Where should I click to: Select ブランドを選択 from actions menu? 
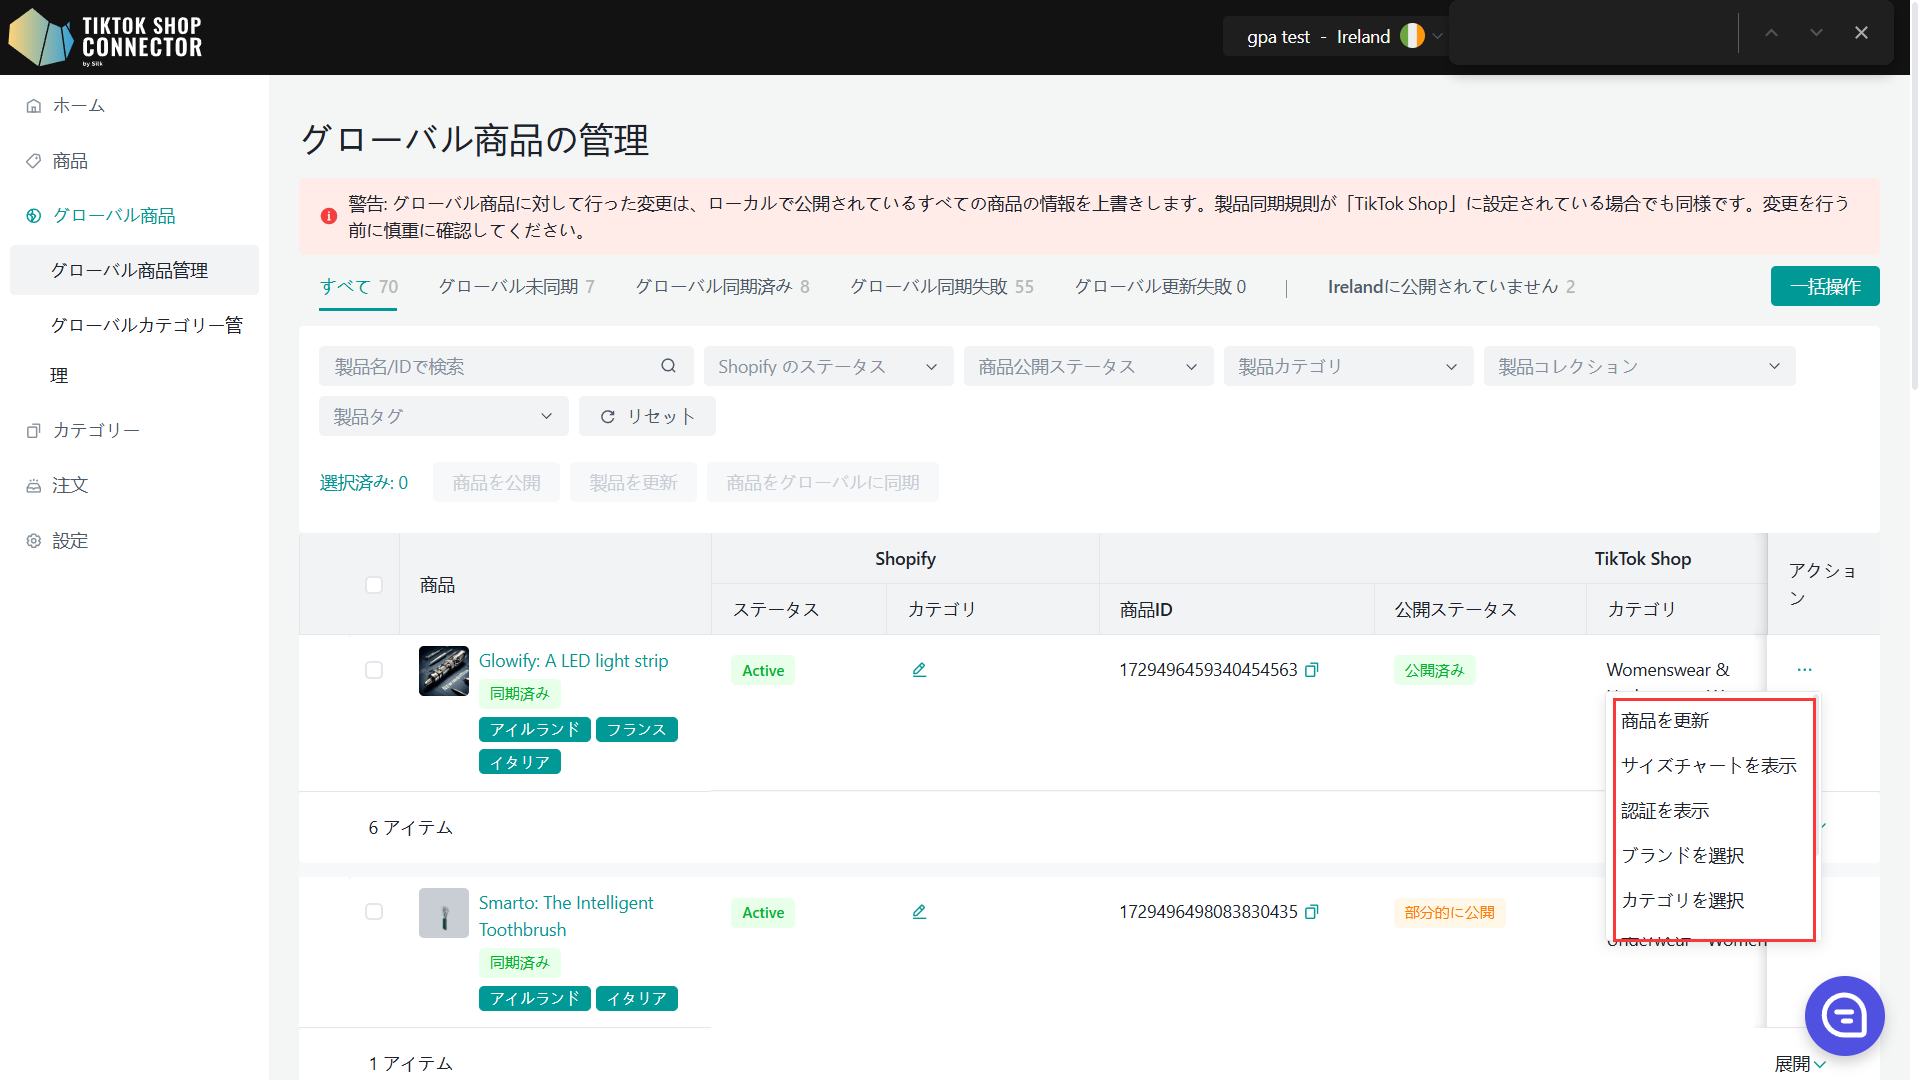[x=1714, y=856]
